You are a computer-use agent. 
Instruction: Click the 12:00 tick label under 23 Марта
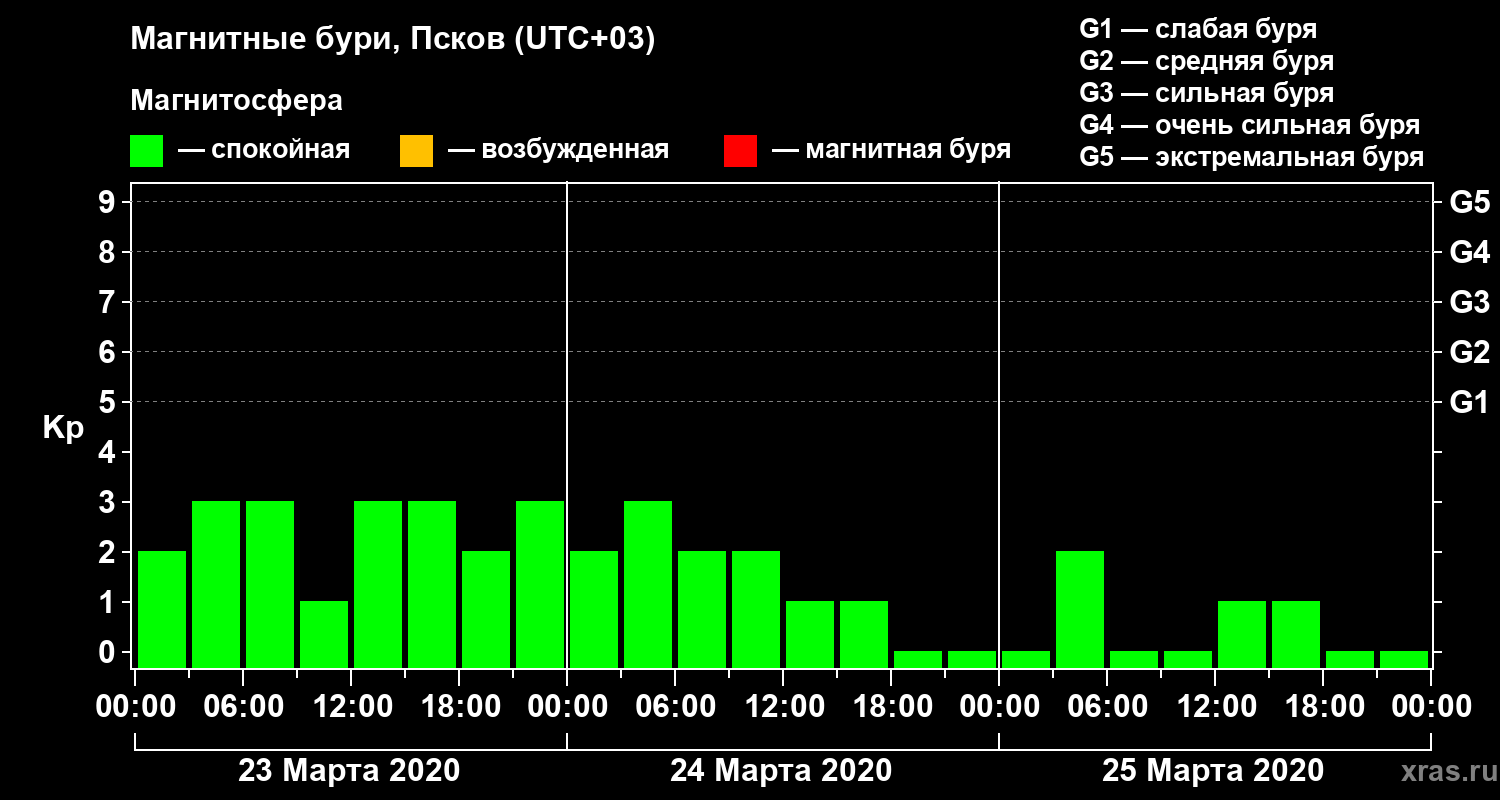point(351,707)
